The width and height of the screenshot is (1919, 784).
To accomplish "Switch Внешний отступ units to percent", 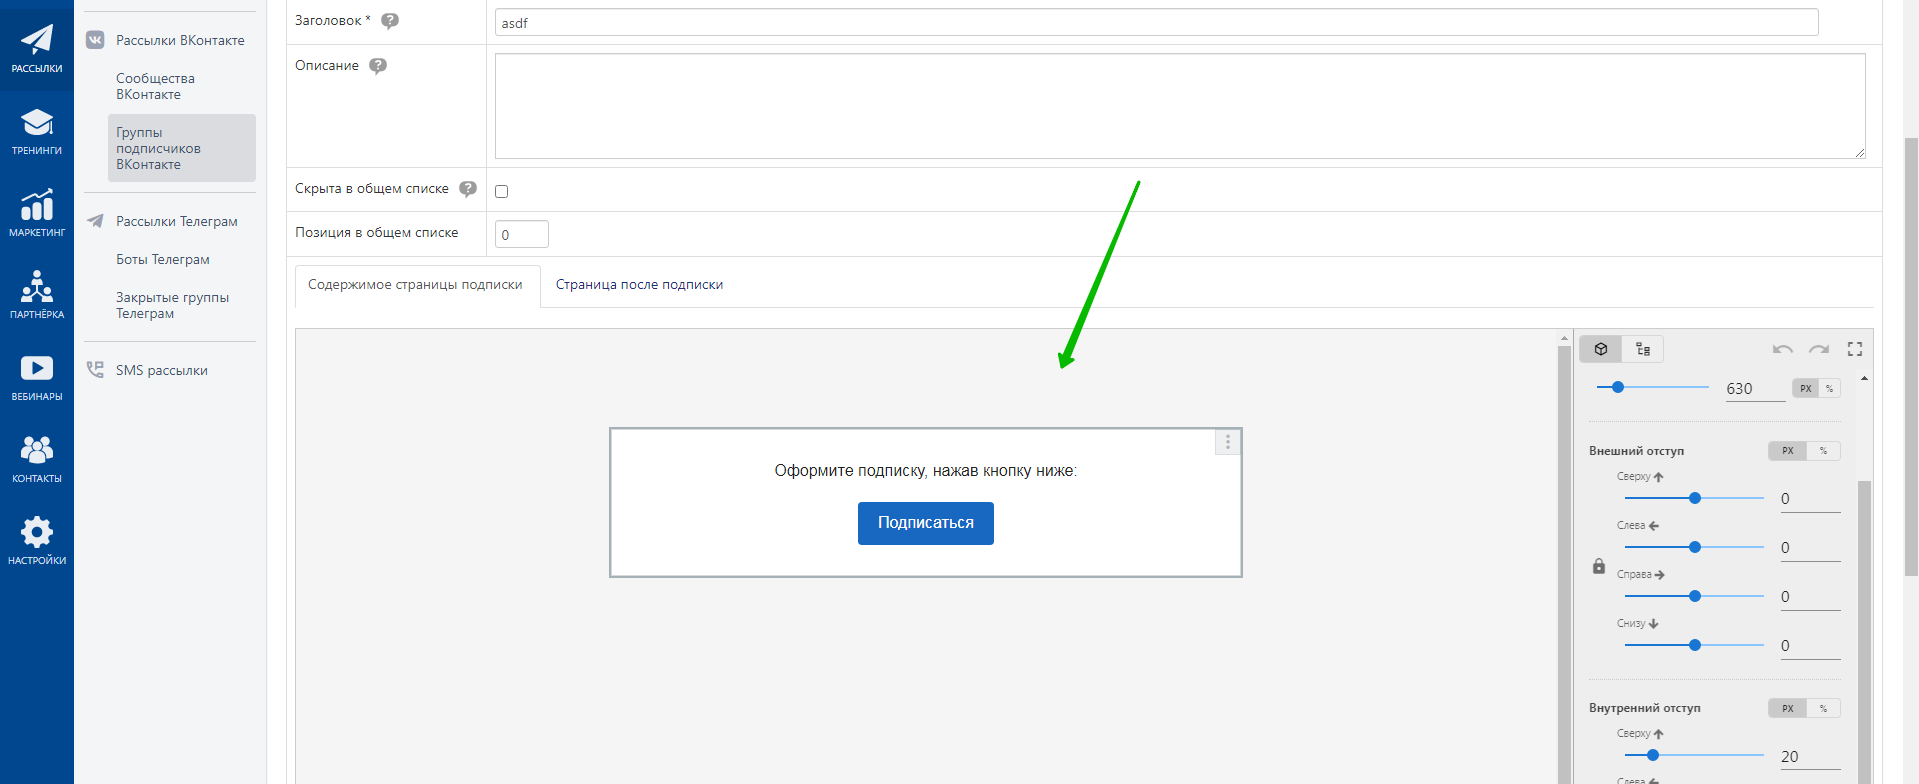I will click(1823, 451).
